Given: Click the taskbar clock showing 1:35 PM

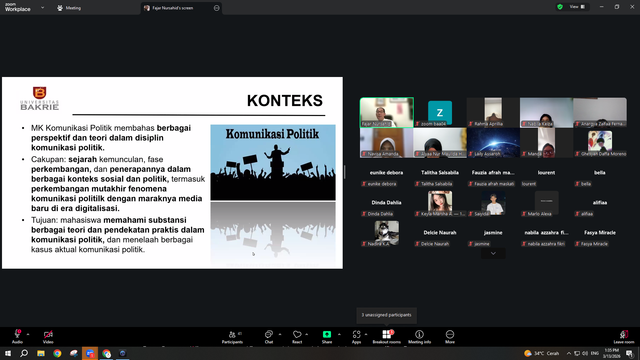Looking at the screenshot, I should (x=611, y=353).
